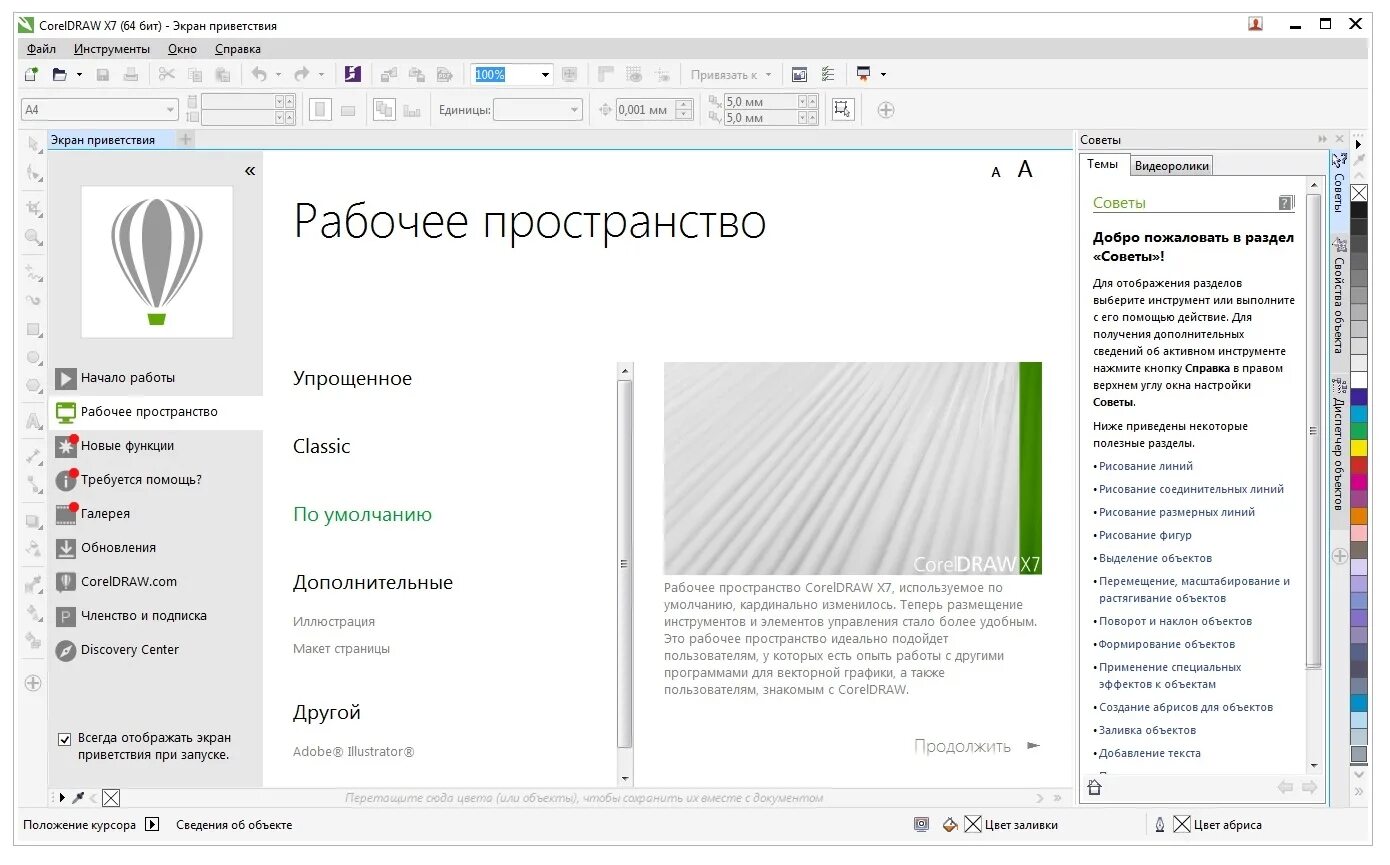Select the Pick tool in toolbox
Viewport: 1390px width, 865px height.
pos(34,144)
